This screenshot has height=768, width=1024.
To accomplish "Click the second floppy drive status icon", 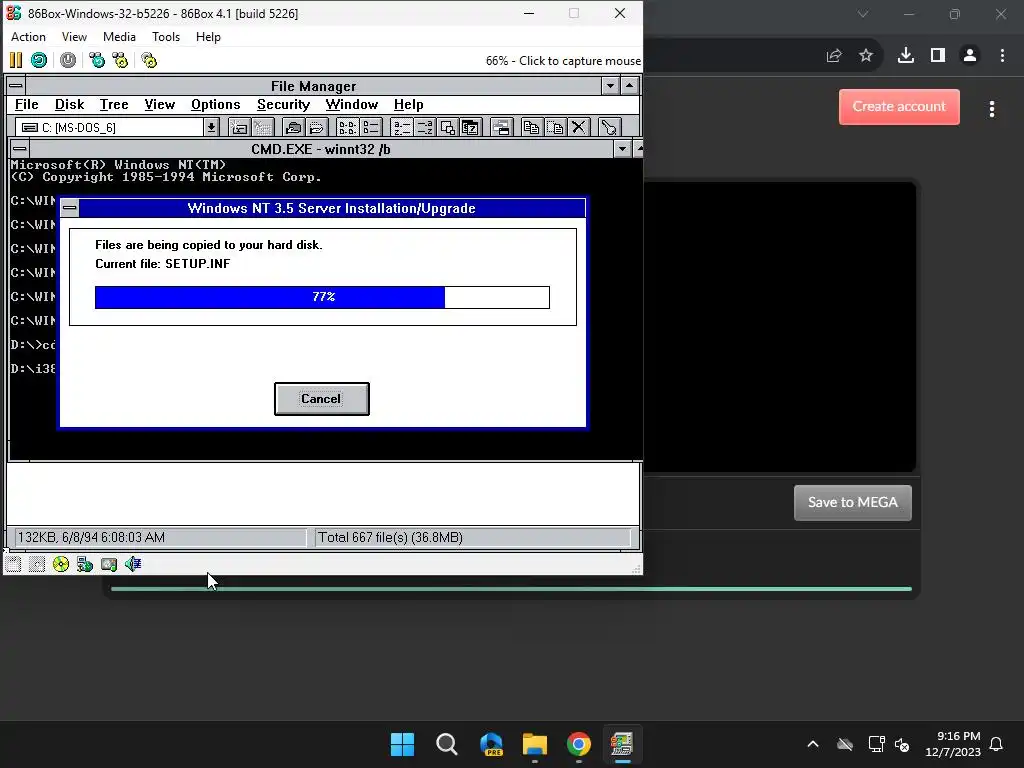I will coord(37,564).
